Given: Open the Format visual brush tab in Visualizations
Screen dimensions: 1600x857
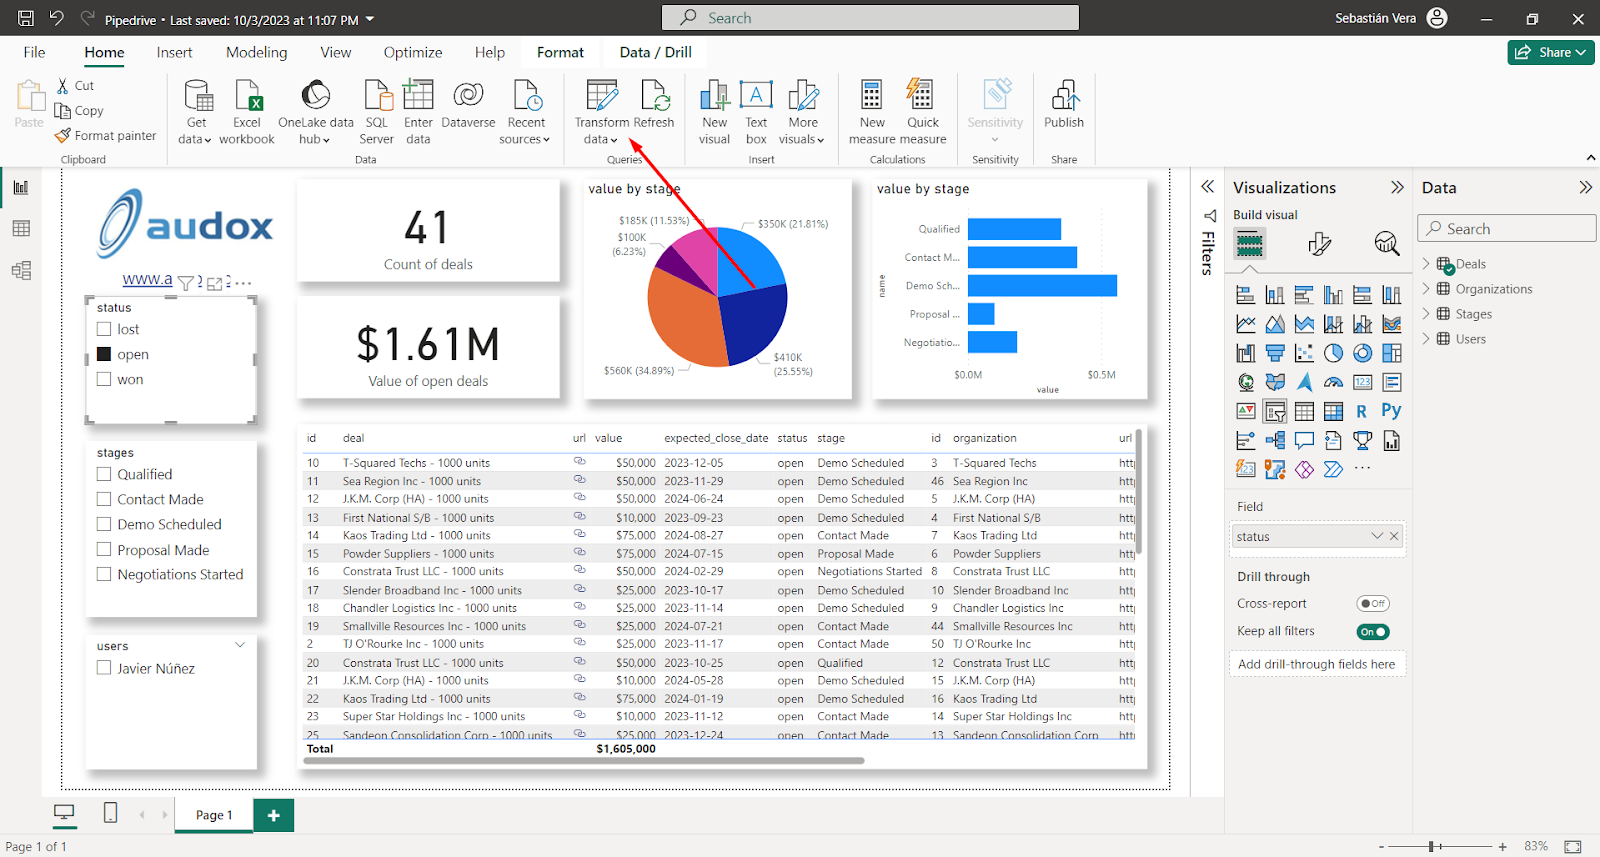Looking at the screenshot, I should [x=1319, y=243].
